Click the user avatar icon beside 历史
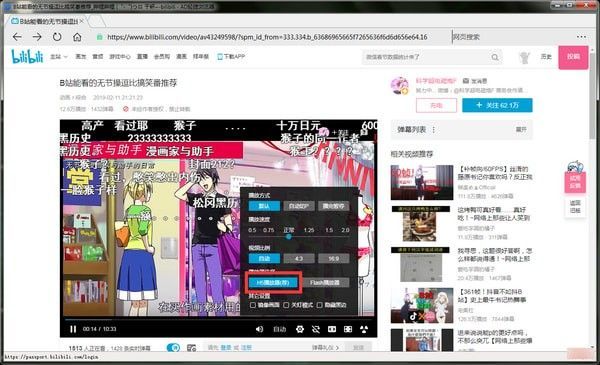 coord(524,57)
